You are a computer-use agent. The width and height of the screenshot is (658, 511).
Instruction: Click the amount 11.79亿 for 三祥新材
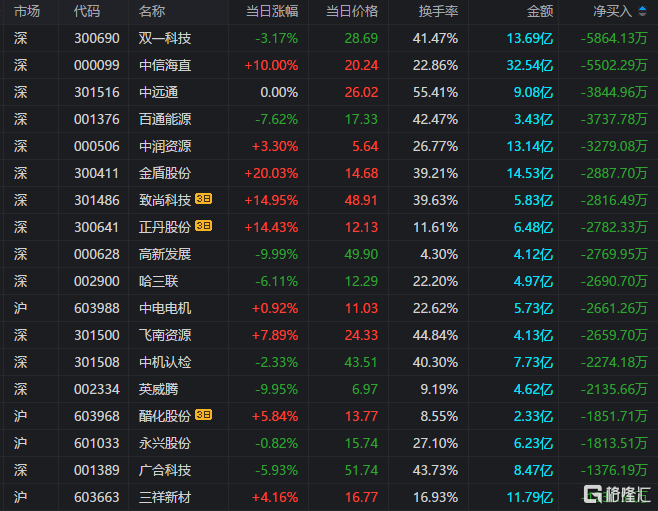pos(530,497)
